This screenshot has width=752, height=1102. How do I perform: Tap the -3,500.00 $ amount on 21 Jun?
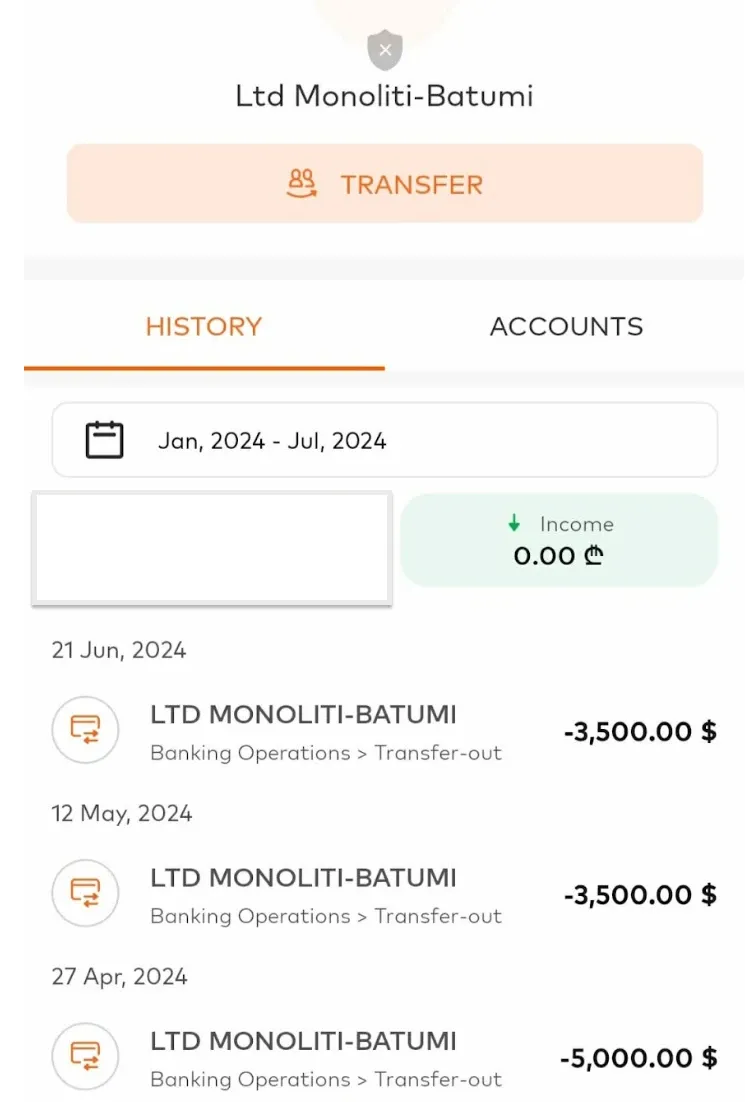[640, 732]
